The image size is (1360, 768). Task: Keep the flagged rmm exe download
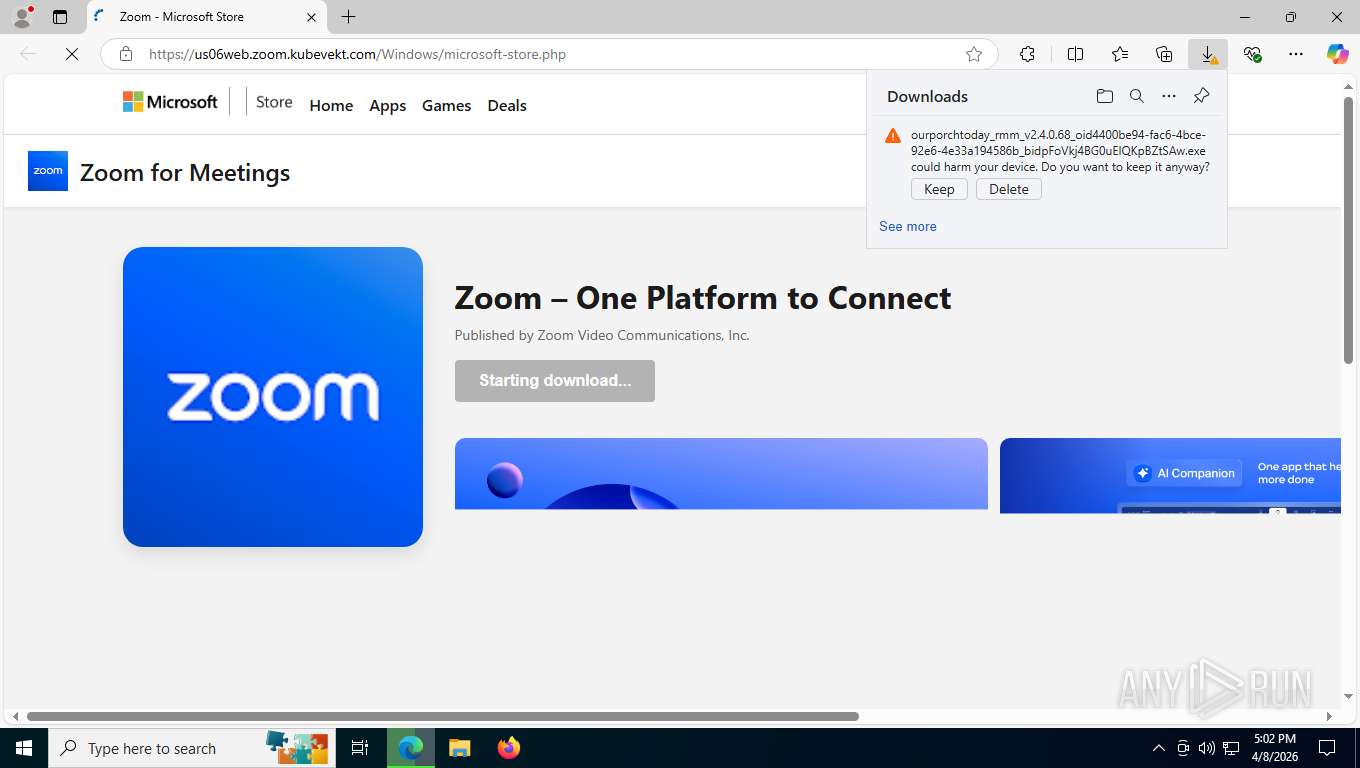tap(939, 189)
